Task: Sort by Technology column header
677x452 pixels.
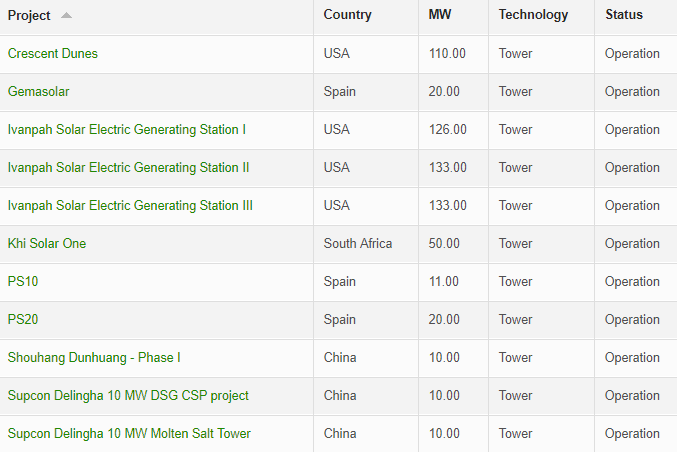Action: pyautogui.click(x=533, y=15)
